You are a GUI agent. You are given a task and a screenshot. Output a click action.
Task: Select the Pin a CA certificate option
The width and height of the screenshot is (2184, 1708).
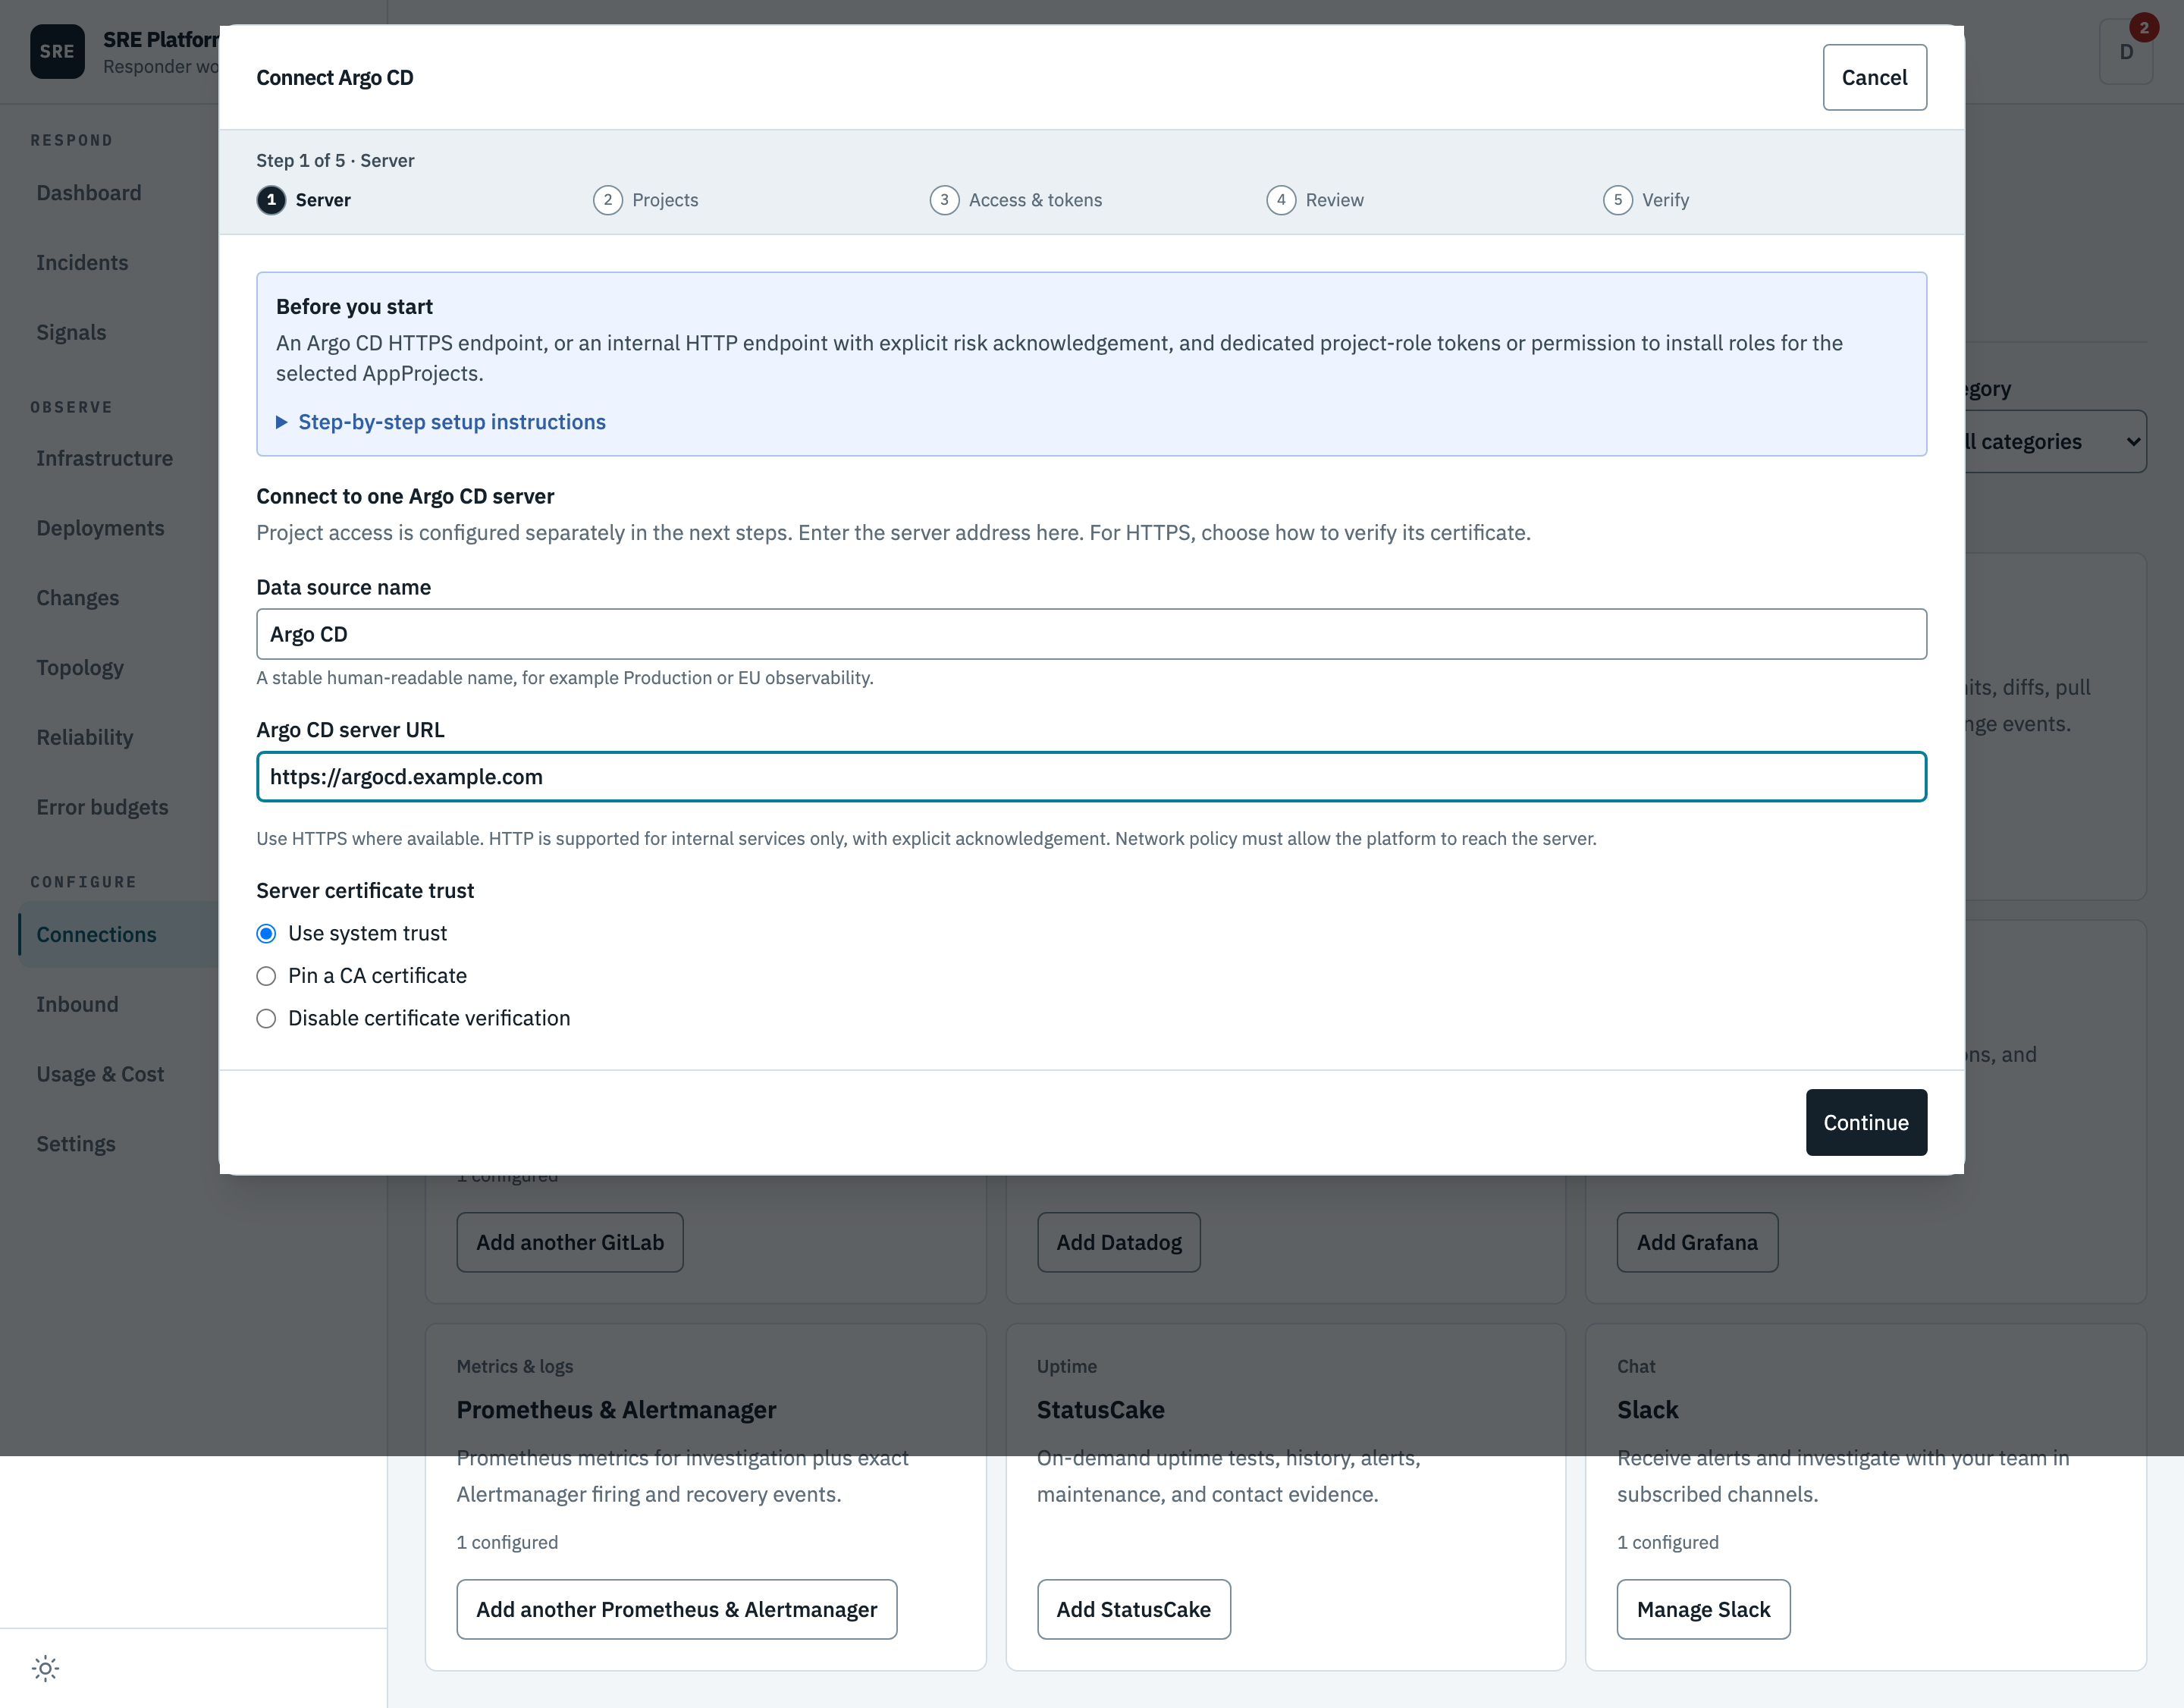click(266, 976)
